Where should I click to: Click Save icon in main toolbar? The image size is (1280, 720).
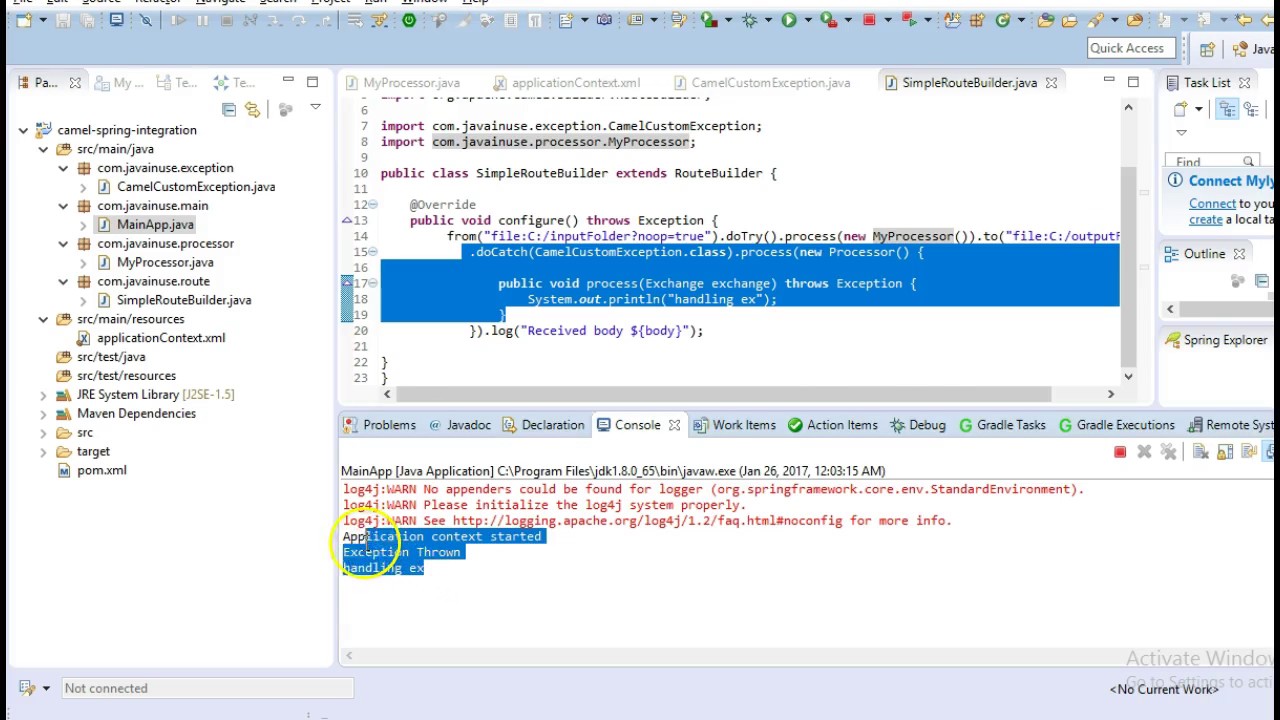(63, 20)
